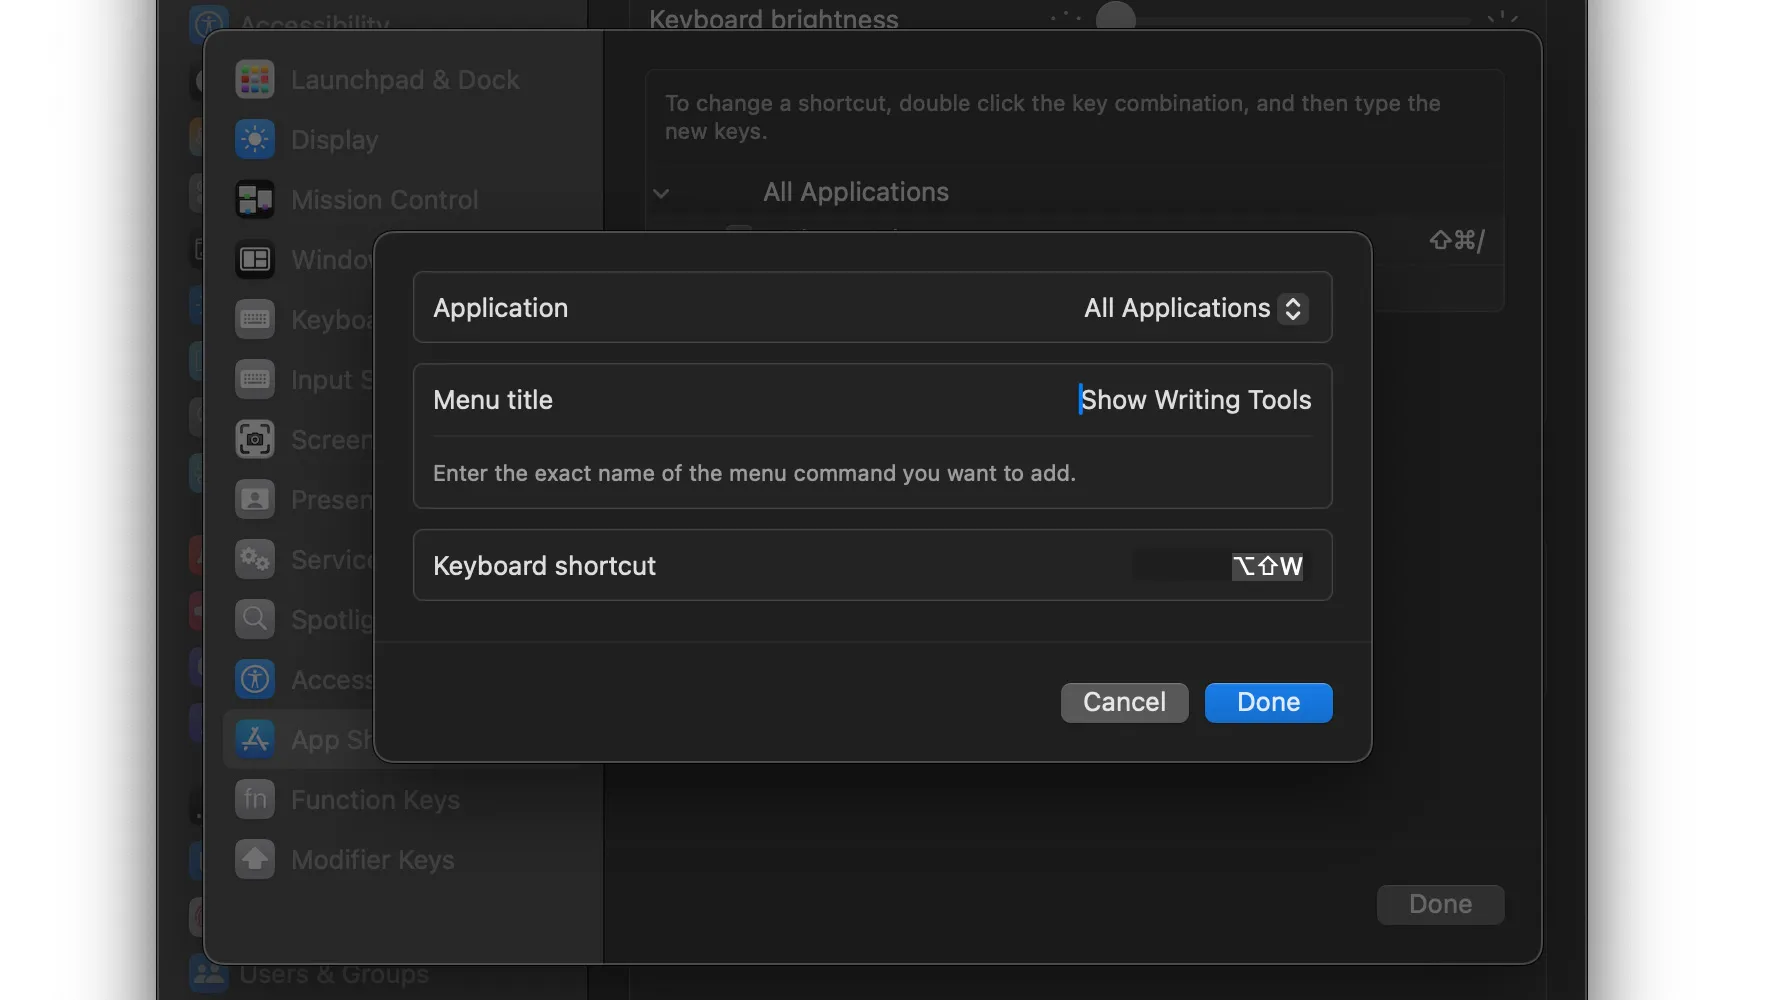Image resolution: width=1777 pixels, height=1000 pixels.
Task: Click the Display sun icon
Action: 255,140
